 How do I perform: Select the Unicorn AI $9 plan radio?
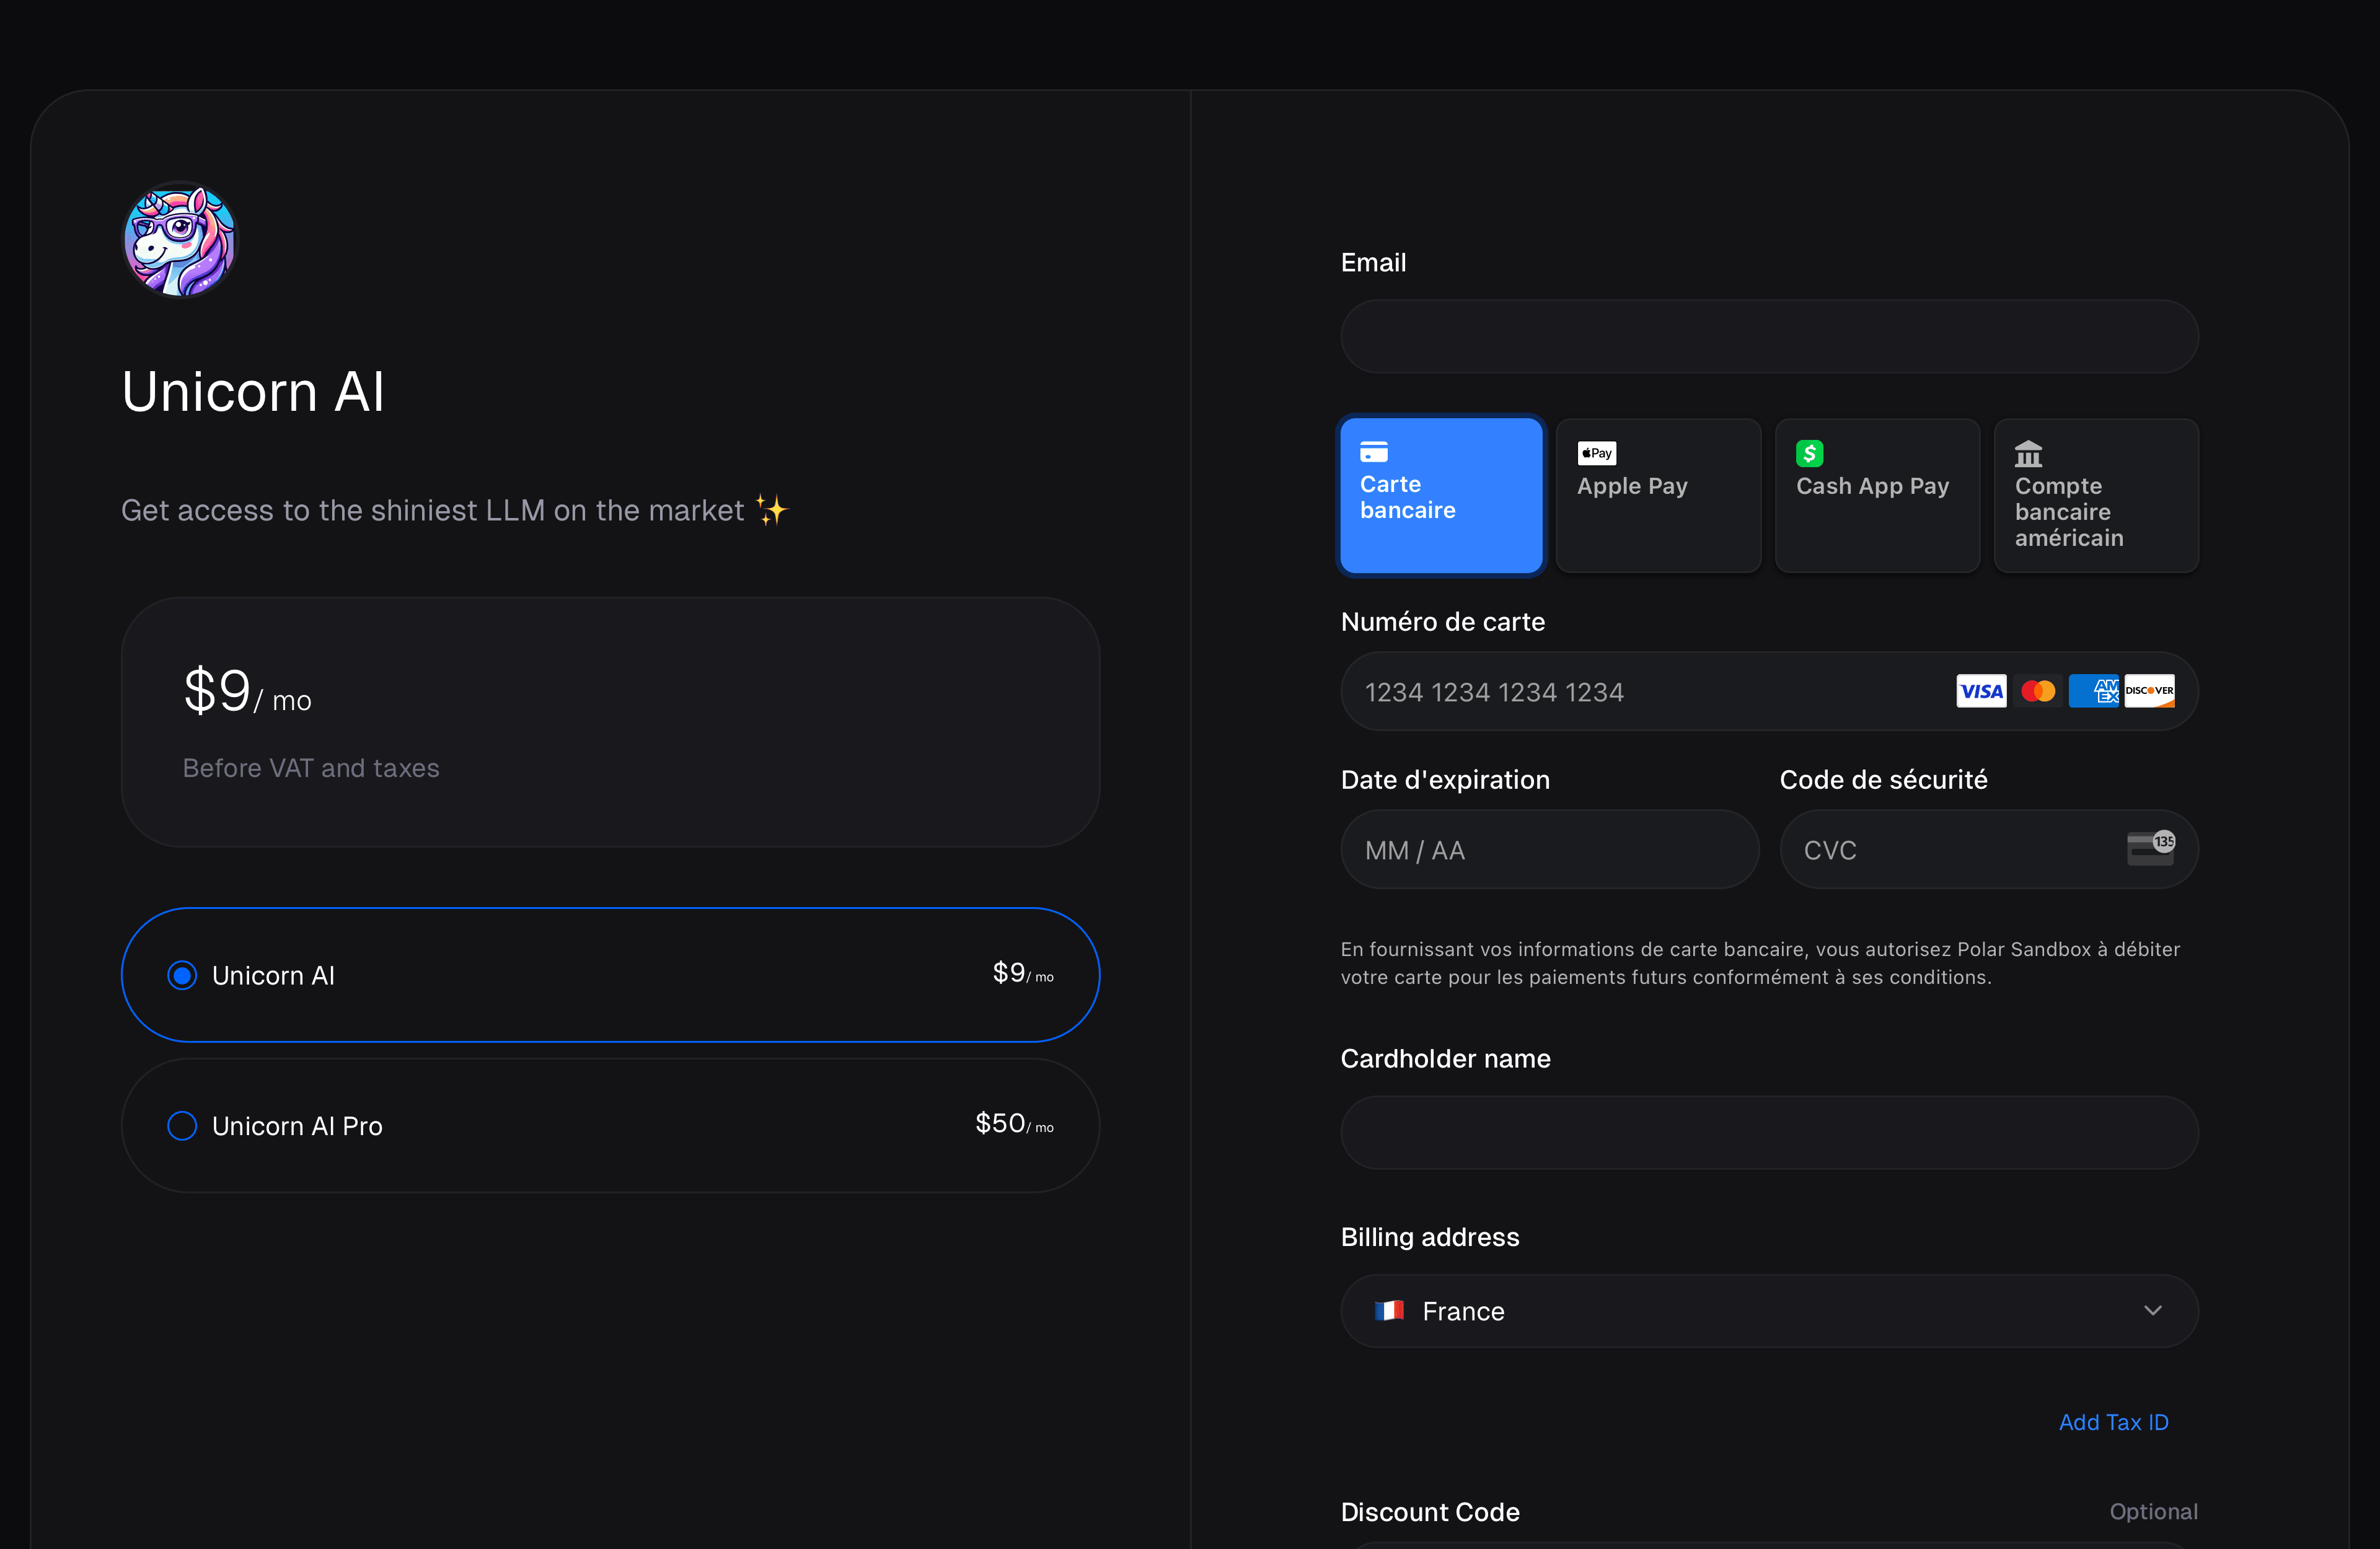[182, 975]
